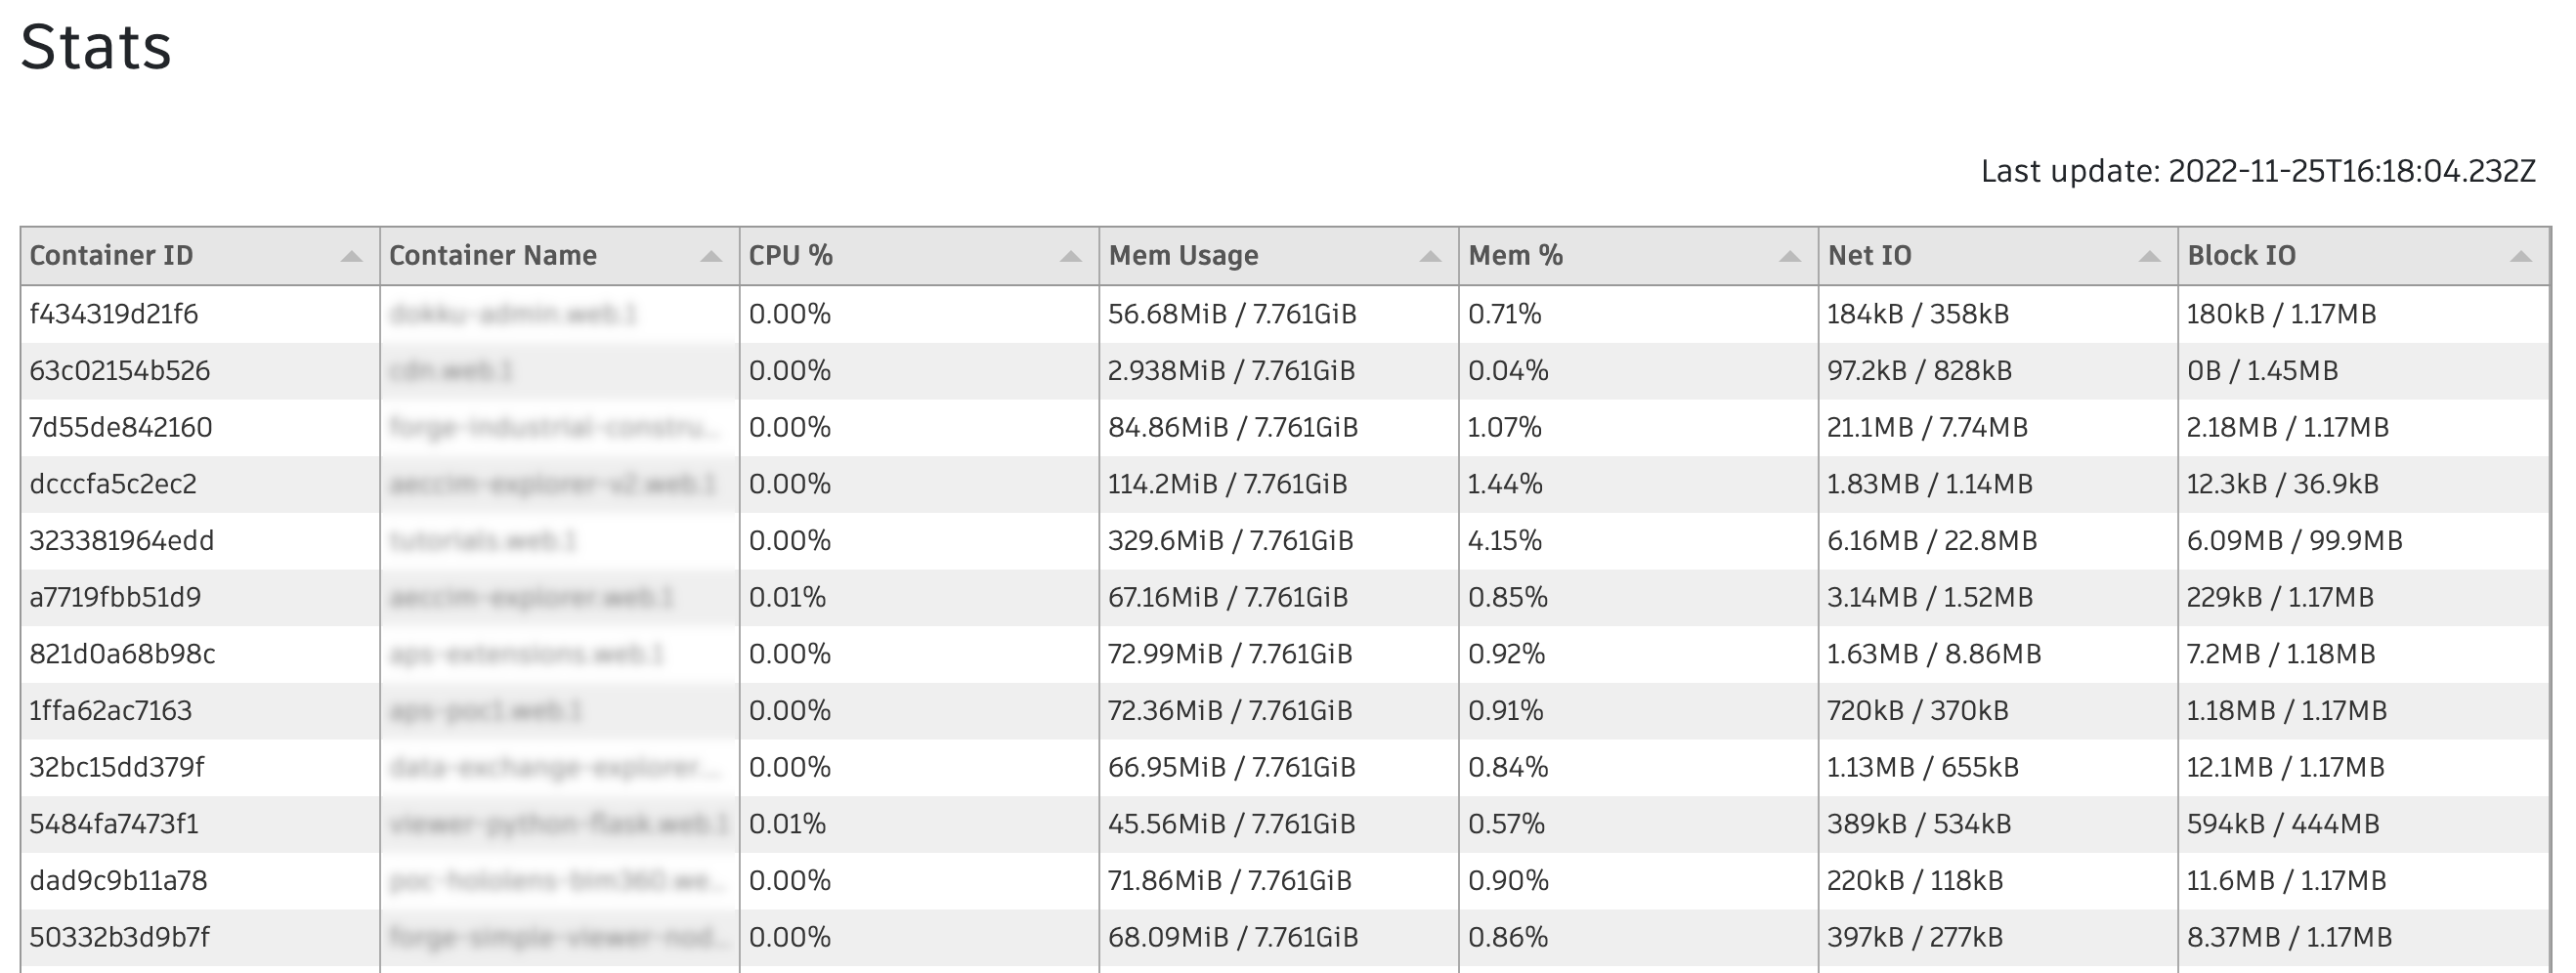
Task: Select container ID 50332b3d9b7f cell
Action: [200, 937]
